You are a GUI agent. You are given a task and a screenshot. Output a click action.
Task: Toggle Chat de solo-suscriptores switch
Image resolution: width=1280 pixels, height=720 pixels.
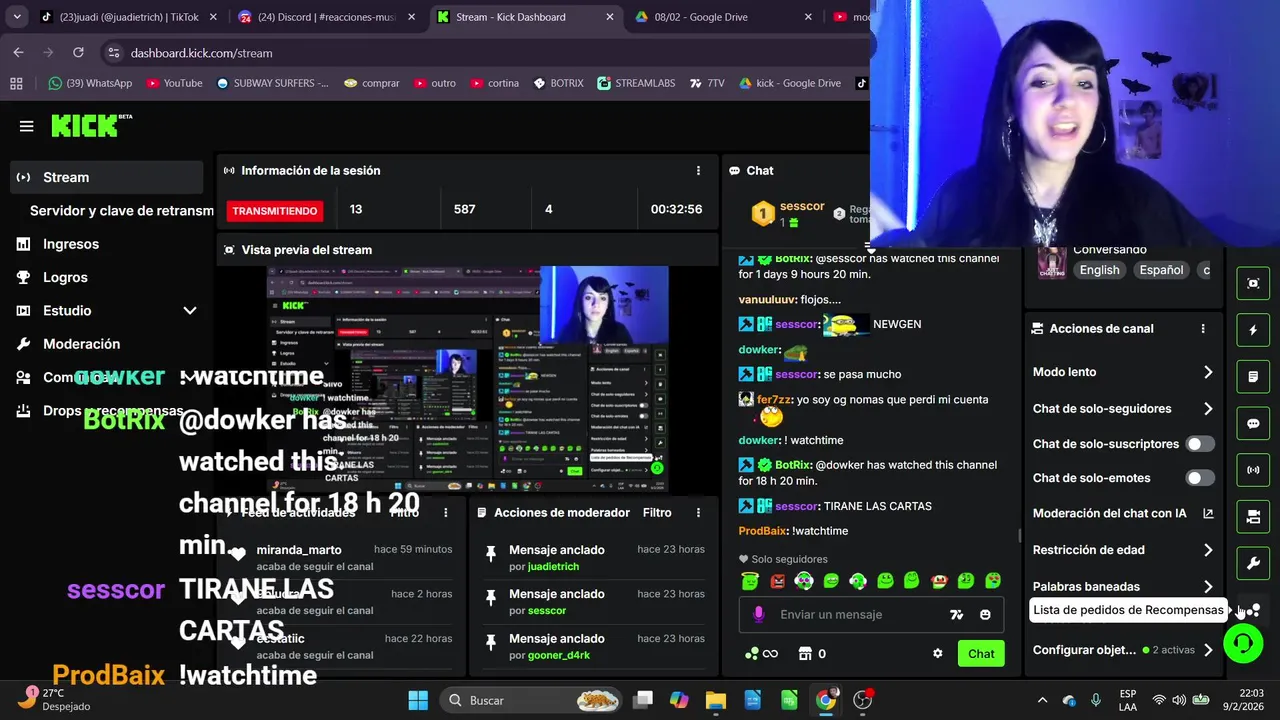click(1200, 444)
